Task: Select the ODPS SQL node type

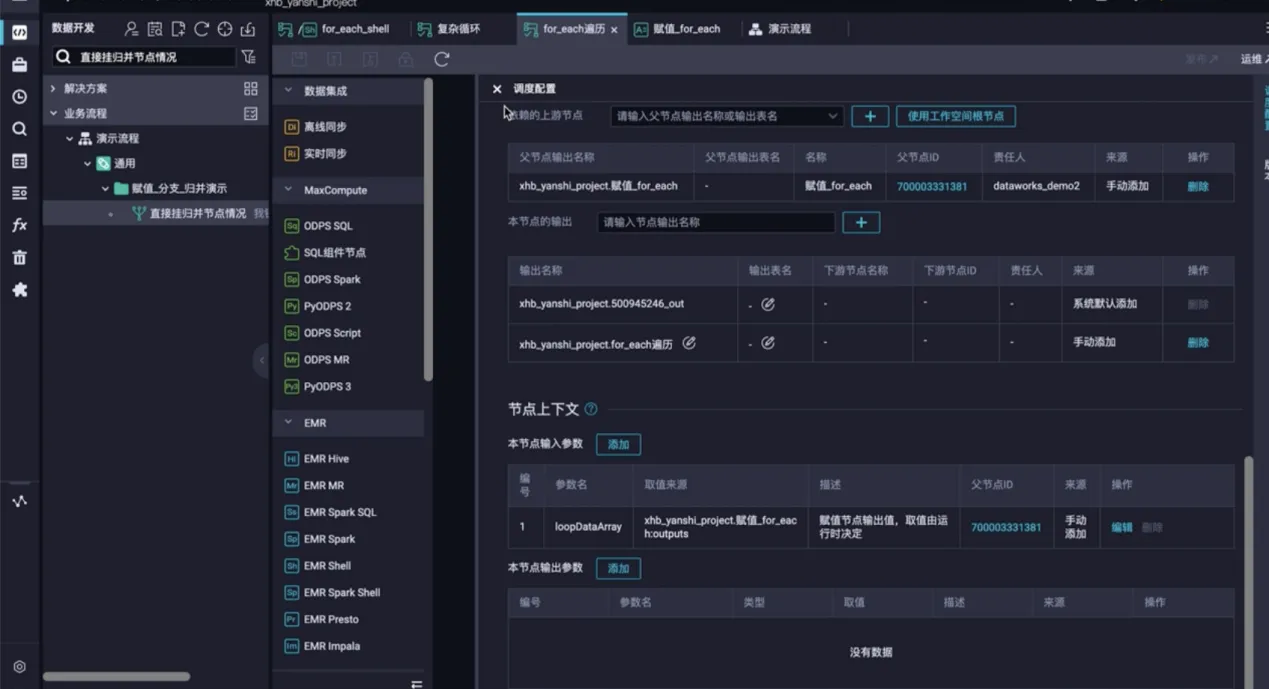Action: click(318, 226)
